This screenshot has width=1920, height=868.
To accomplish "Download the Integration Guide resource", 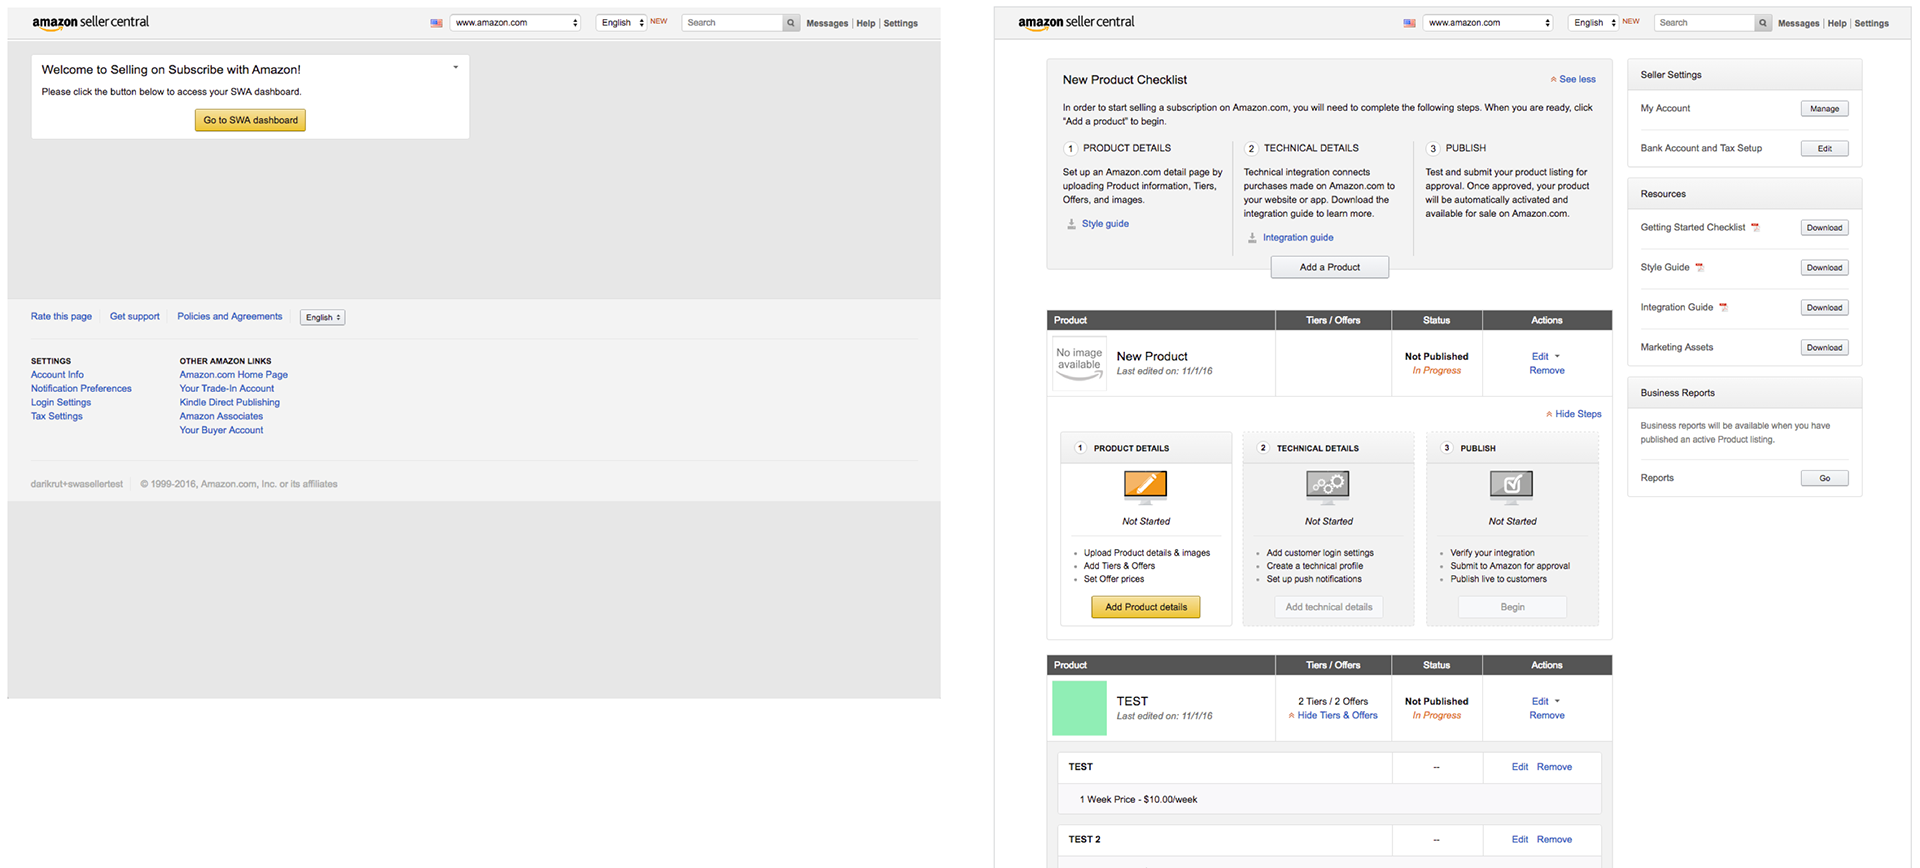I will [x=1825, y=308].
